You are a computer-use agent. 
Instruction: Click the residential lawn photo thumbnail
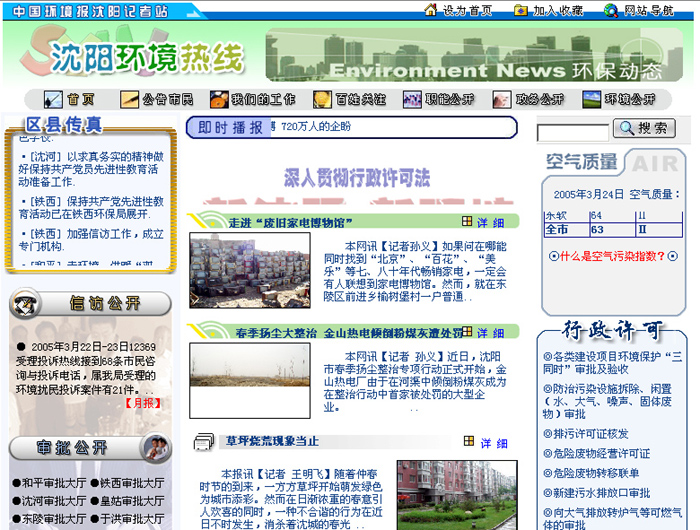(x=457, y=495)
